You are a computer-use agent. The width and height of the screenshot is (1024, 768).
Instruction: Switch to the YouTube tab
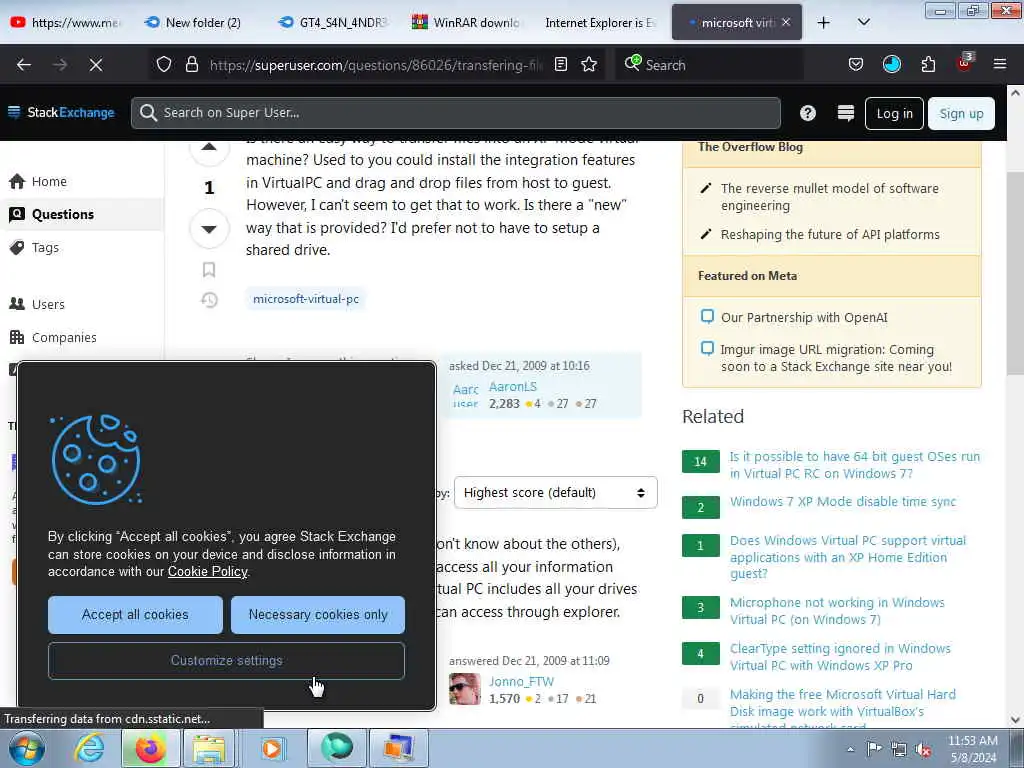pos(66,22)
